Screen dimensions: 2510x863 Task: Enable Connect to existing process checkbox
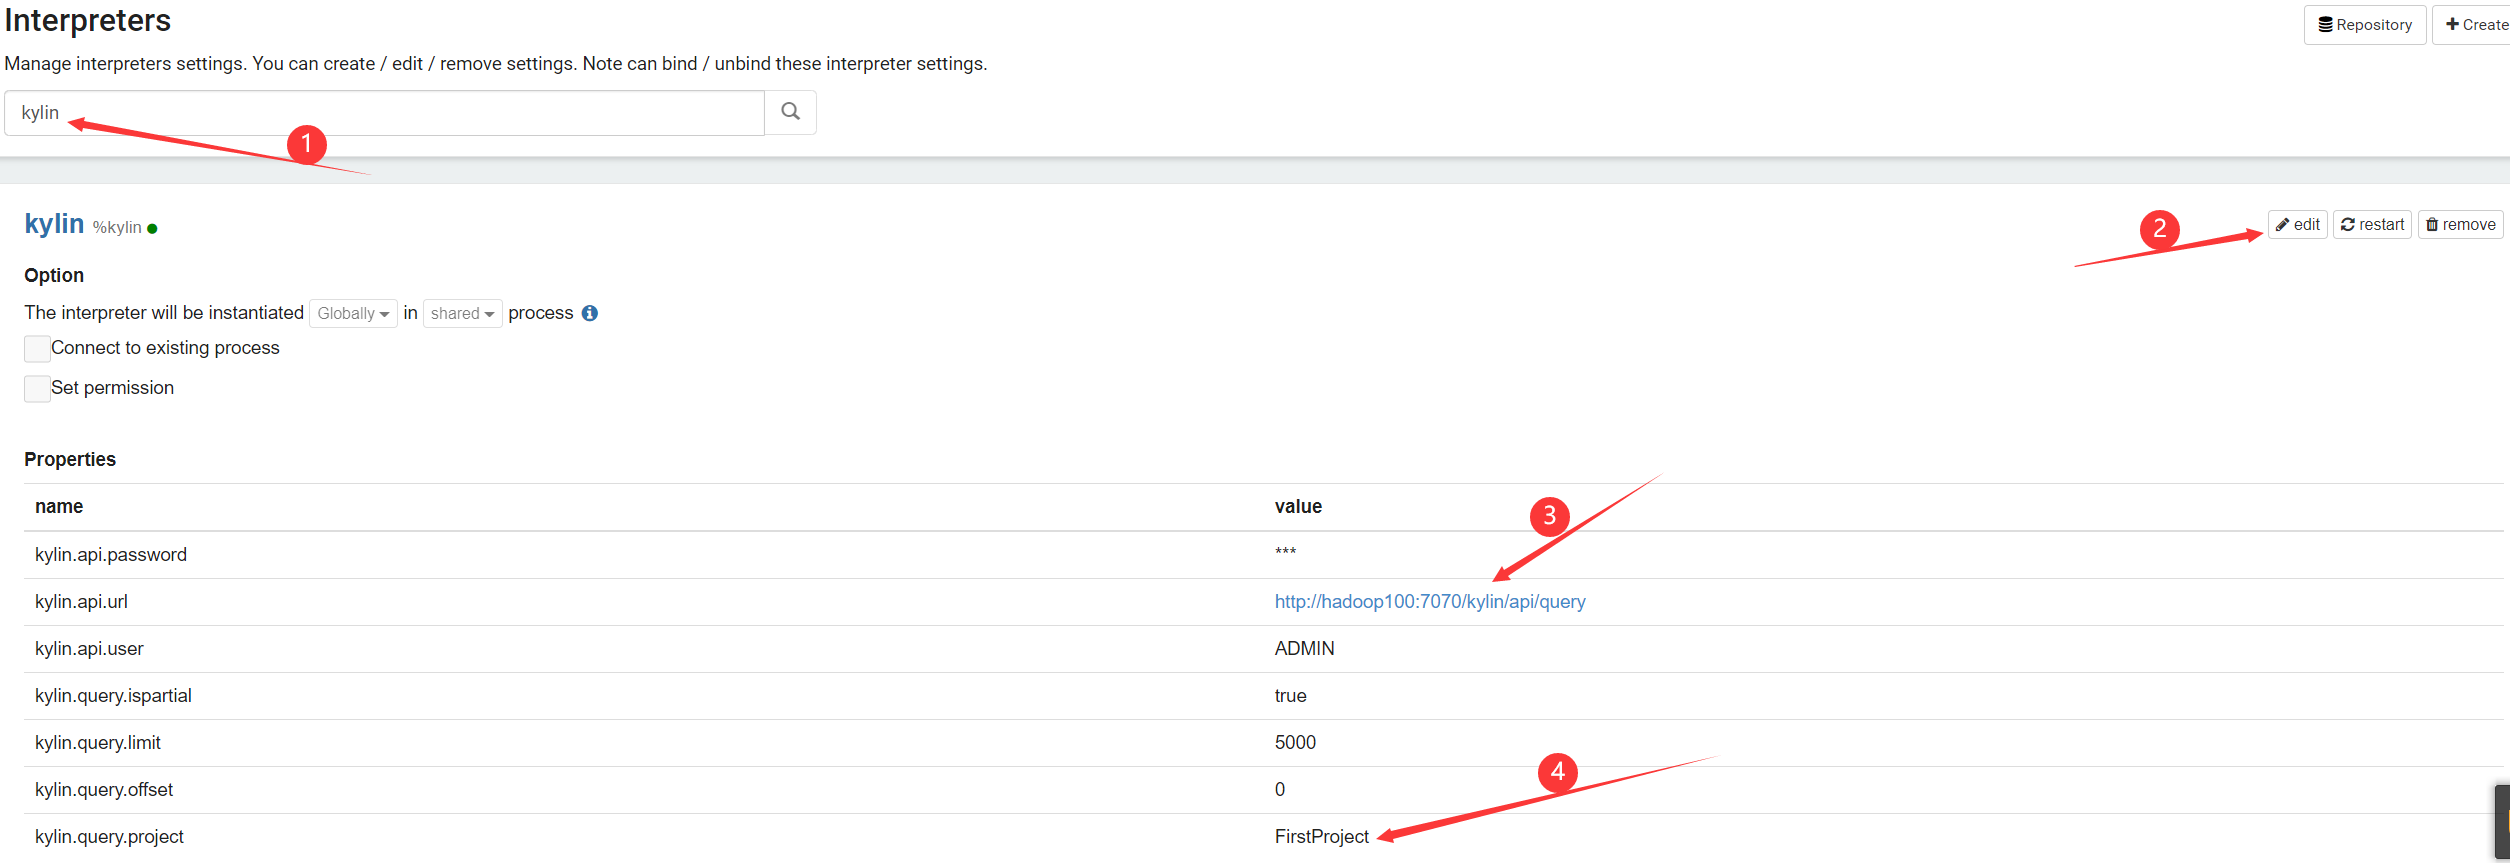point(37,348)
